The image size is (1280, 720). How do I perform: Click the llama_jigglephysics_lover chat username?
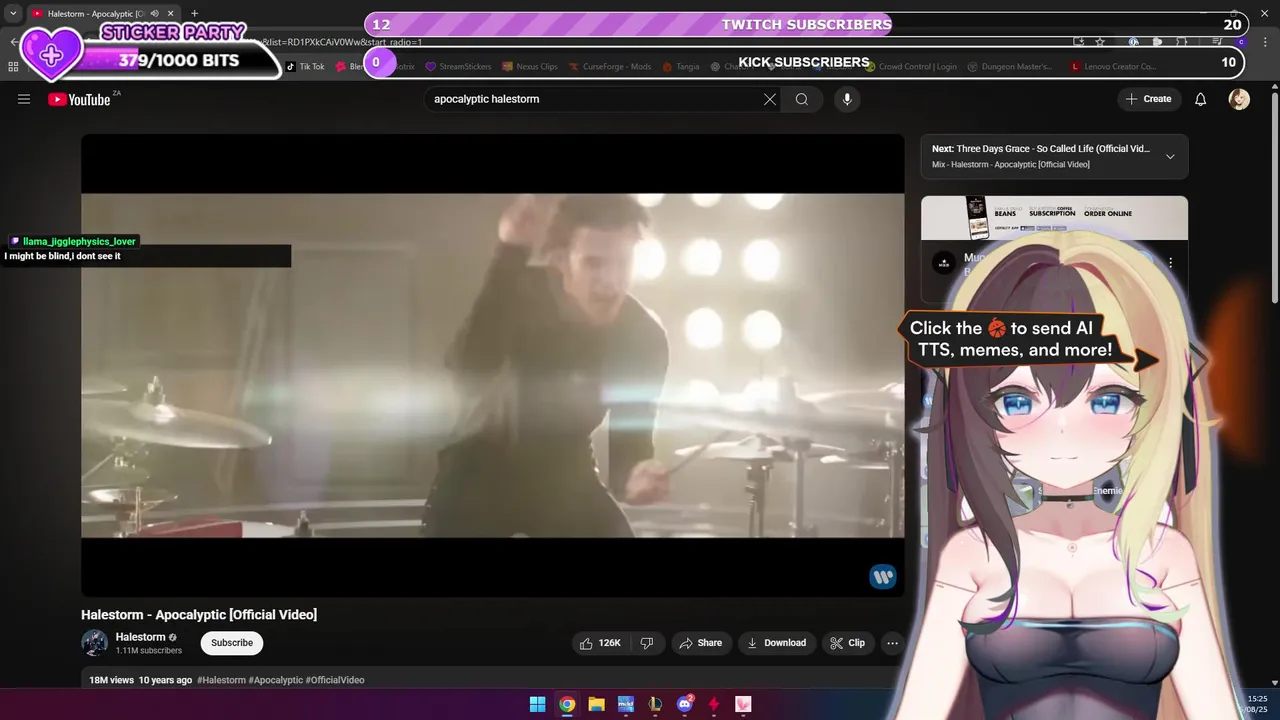(x=79, y=241)
